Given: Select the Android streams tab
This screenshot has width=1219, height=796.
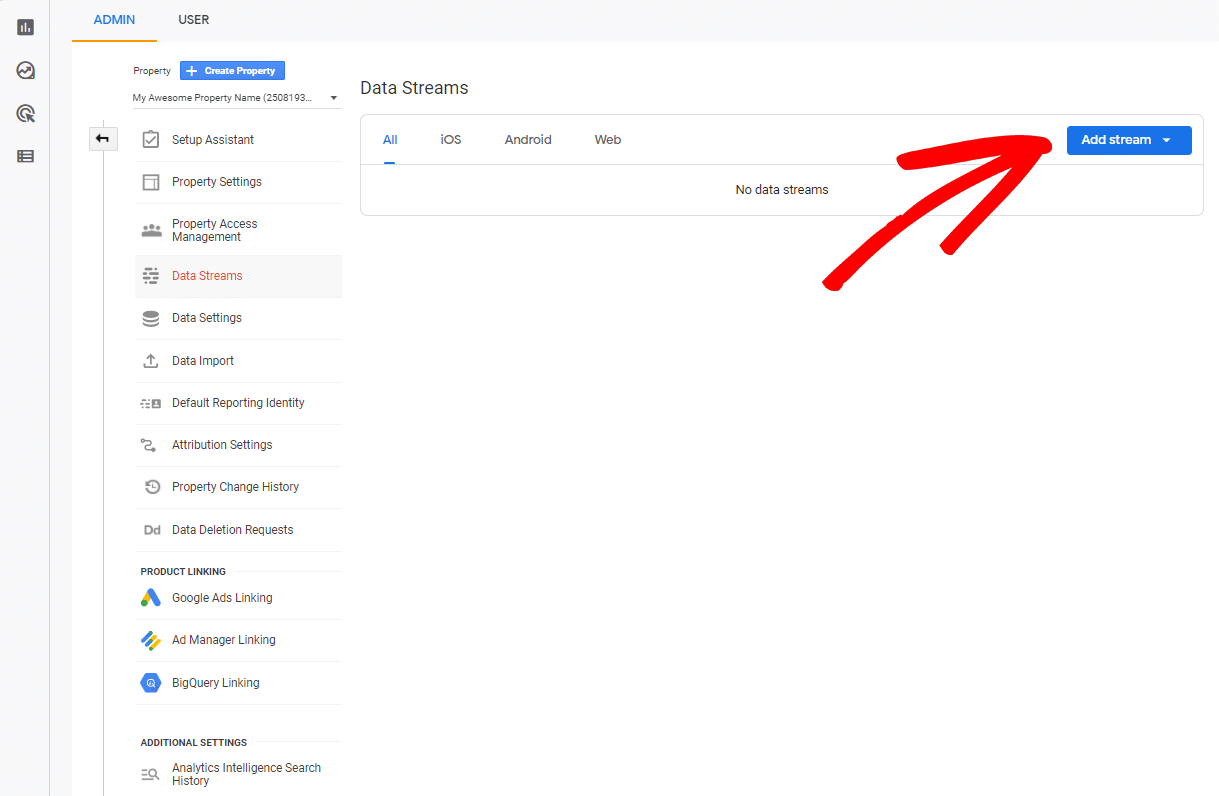Looking at the screenshot, I should (x=528, y=140).
